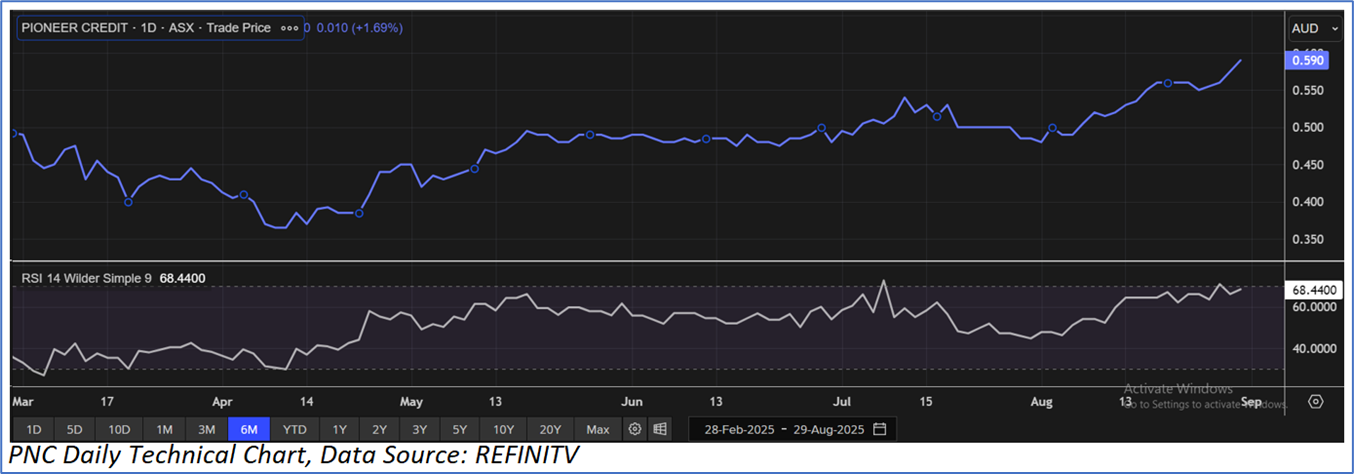Click the highlighted 6M range
The image size is (1354, 474).
(x=249, y=429)
